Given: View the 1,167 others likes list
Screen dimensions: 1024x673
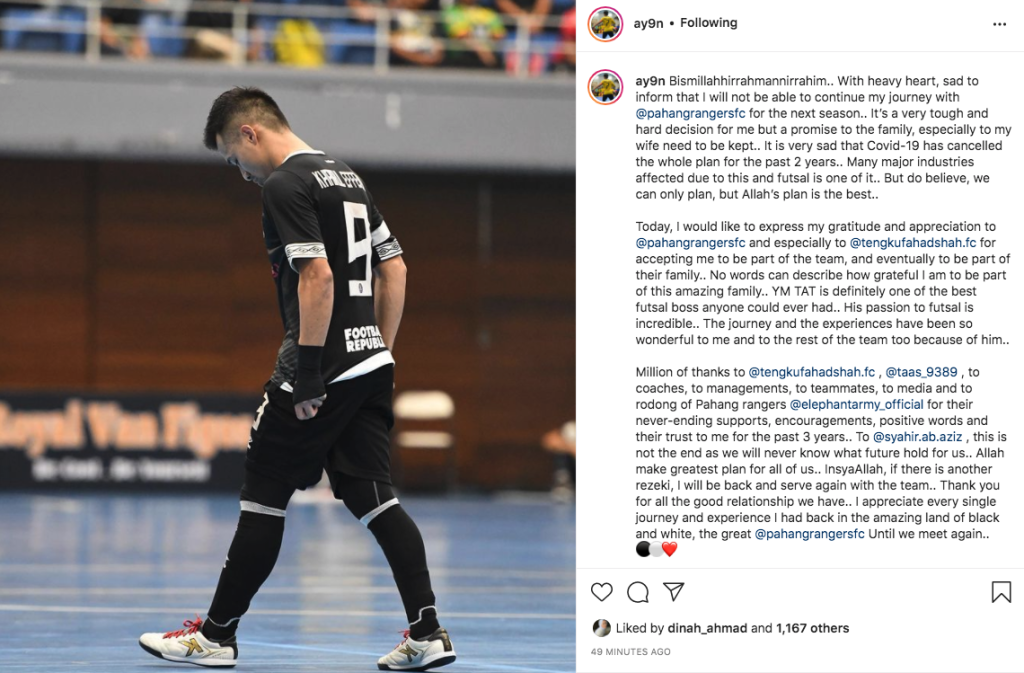Looking at the screenshot, I should pyautogui.click(x=812, y=628).
